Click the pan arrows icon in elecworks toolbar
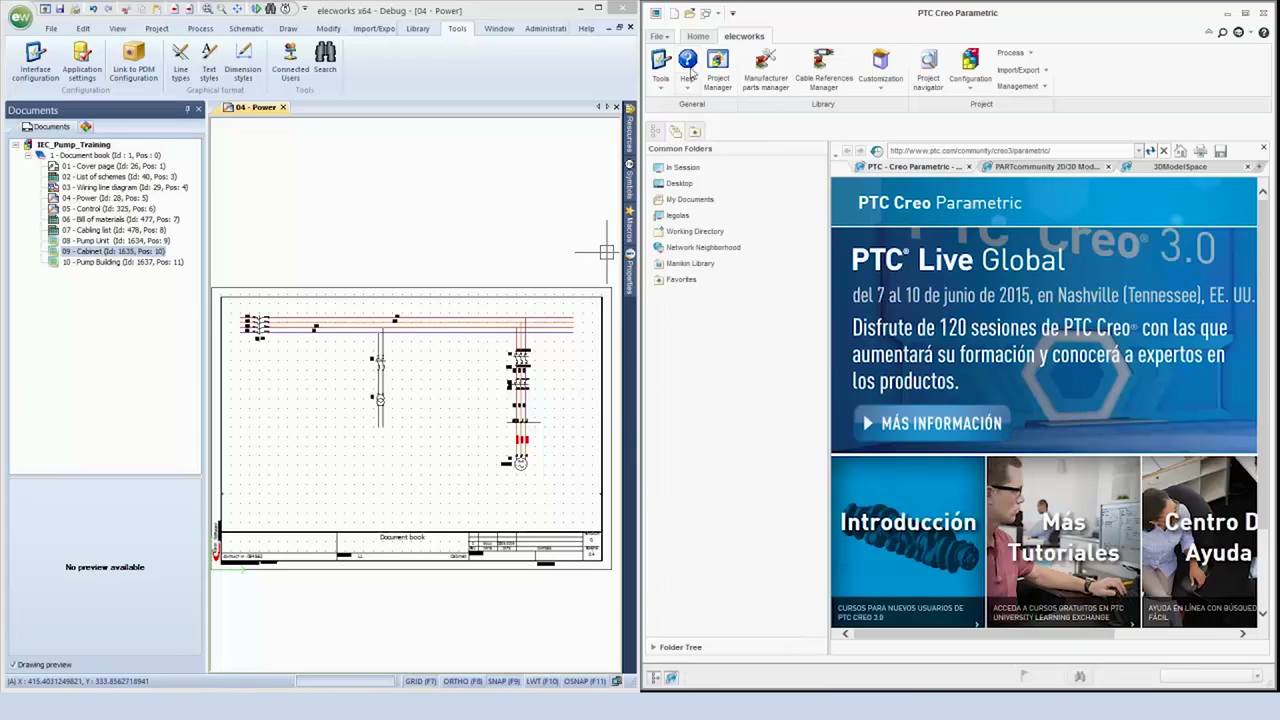Viewport: 1280px width, 720px height. point(237,9)
